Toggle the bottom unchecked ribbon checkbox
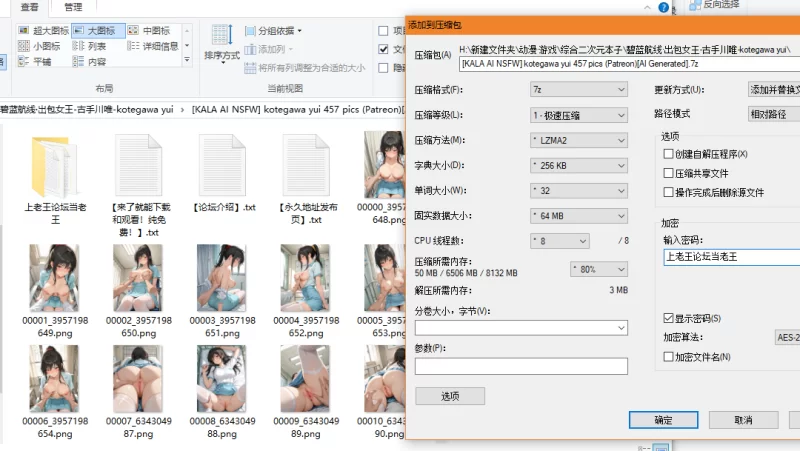 pyautogui.click(x=383, y=67)
